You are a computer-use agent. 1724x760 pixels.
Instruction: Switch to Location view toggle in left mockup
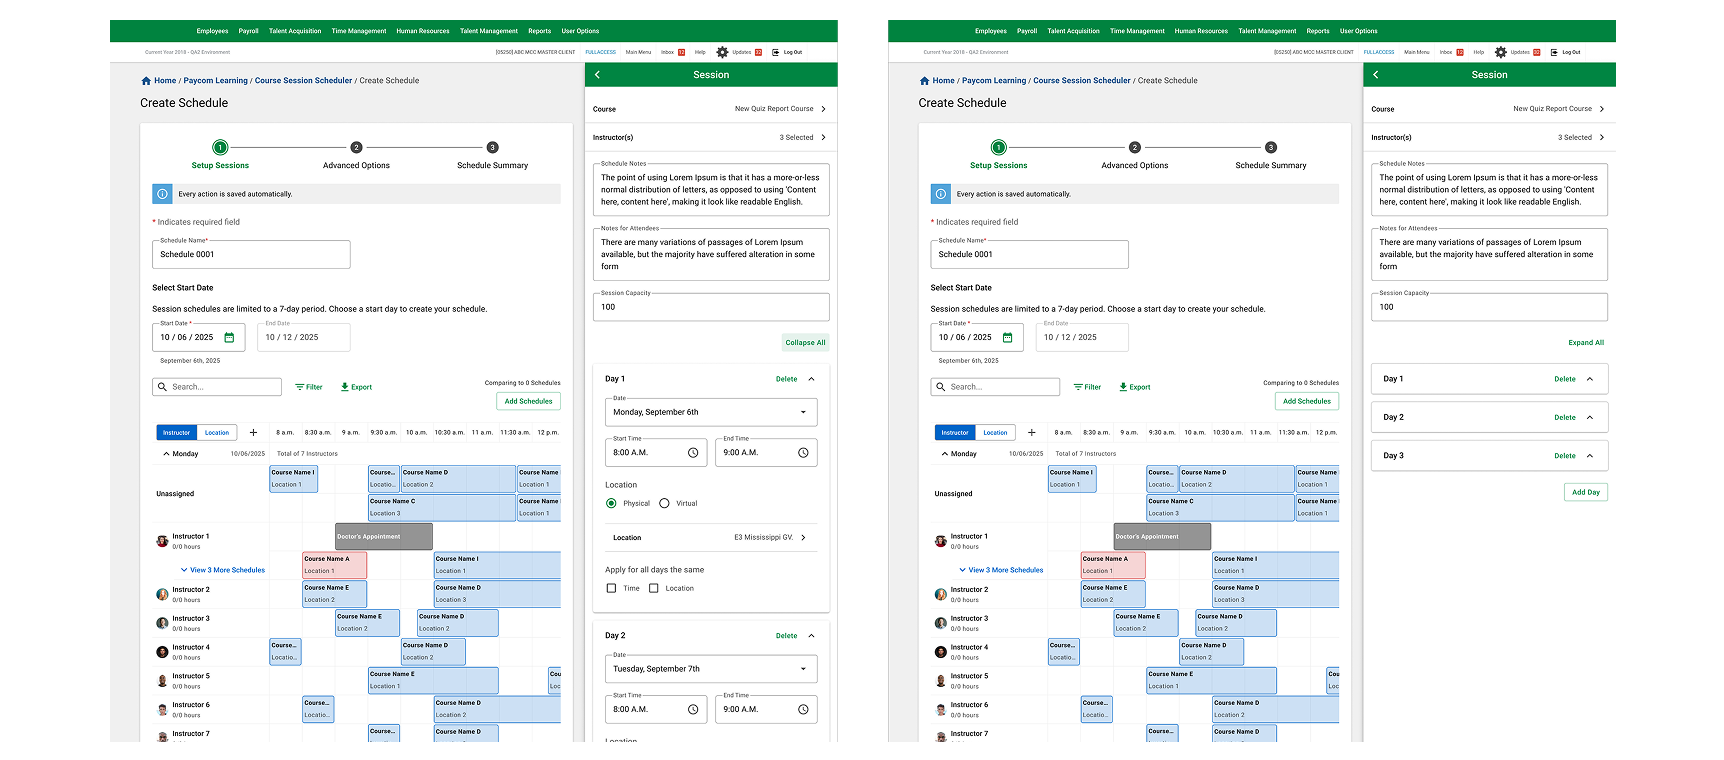(217, 433)
